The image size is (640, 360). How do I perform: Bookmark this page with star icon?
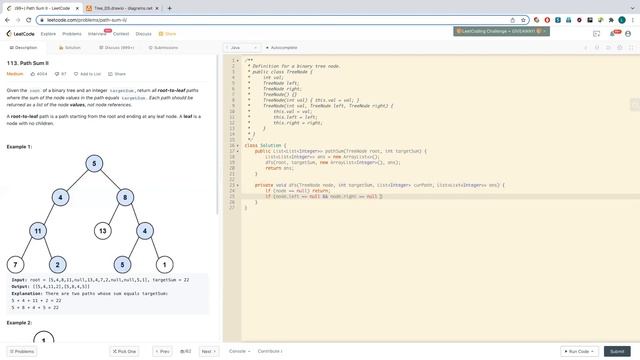click(523, 20)
